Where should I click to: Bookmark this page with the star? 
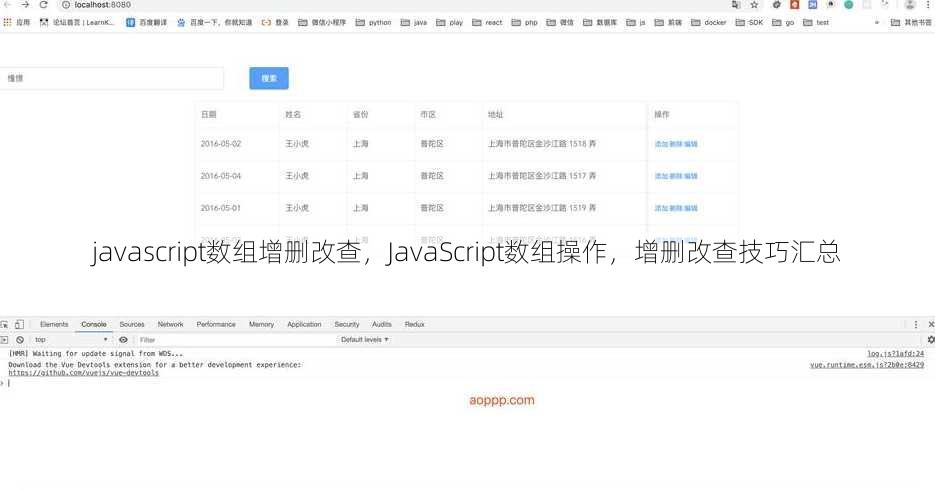(754, 5)
